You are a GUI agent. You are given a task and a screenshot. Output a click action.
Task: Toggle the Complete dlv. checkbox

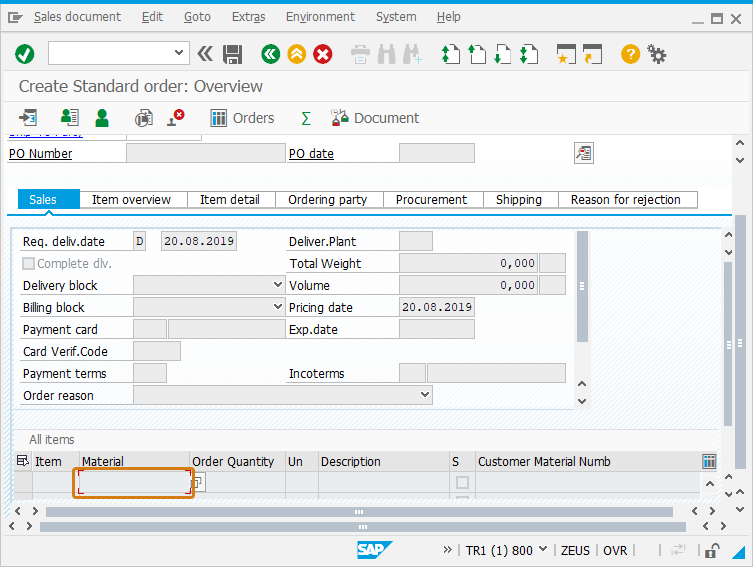point(29,263)
